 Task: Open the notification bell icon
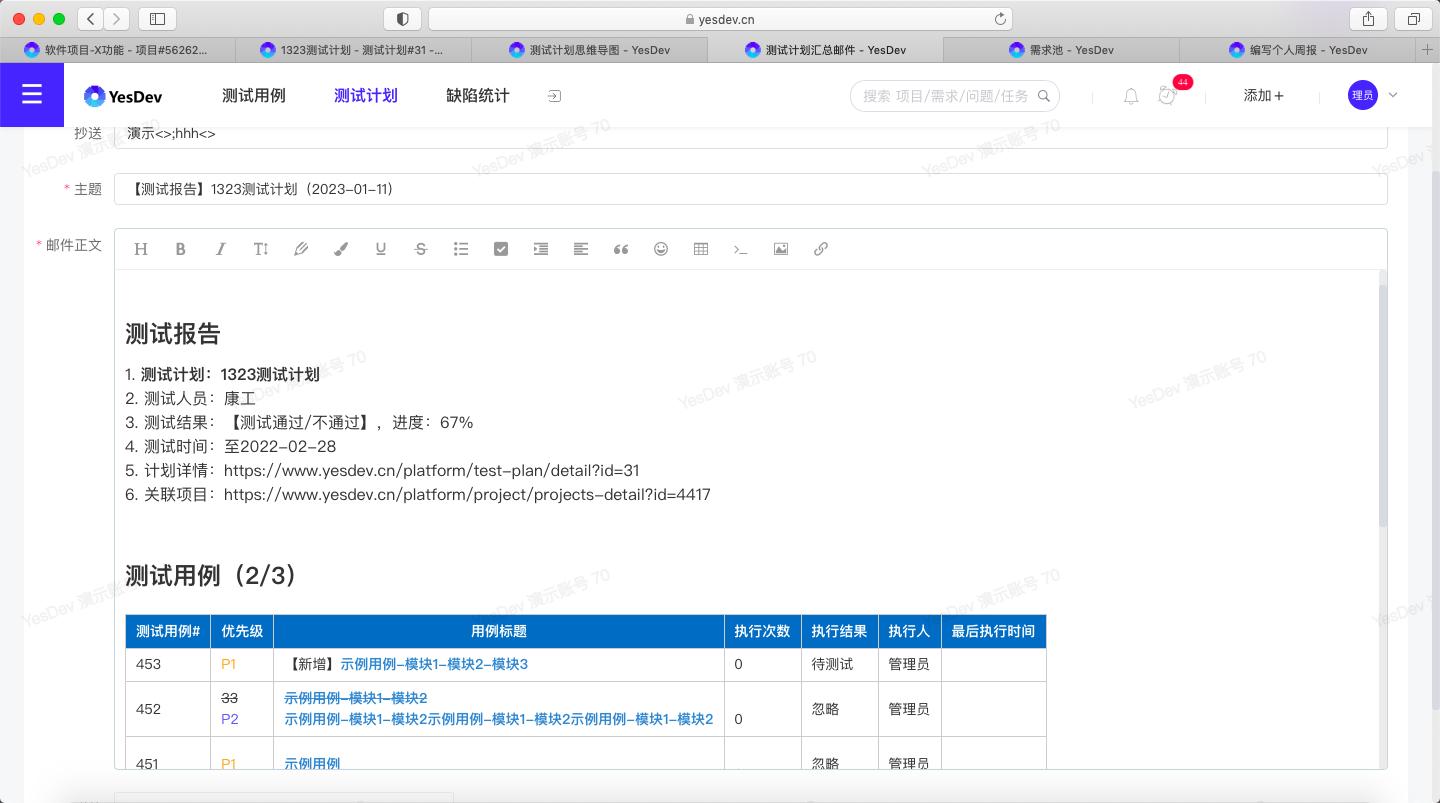(x=1131, y=95)
